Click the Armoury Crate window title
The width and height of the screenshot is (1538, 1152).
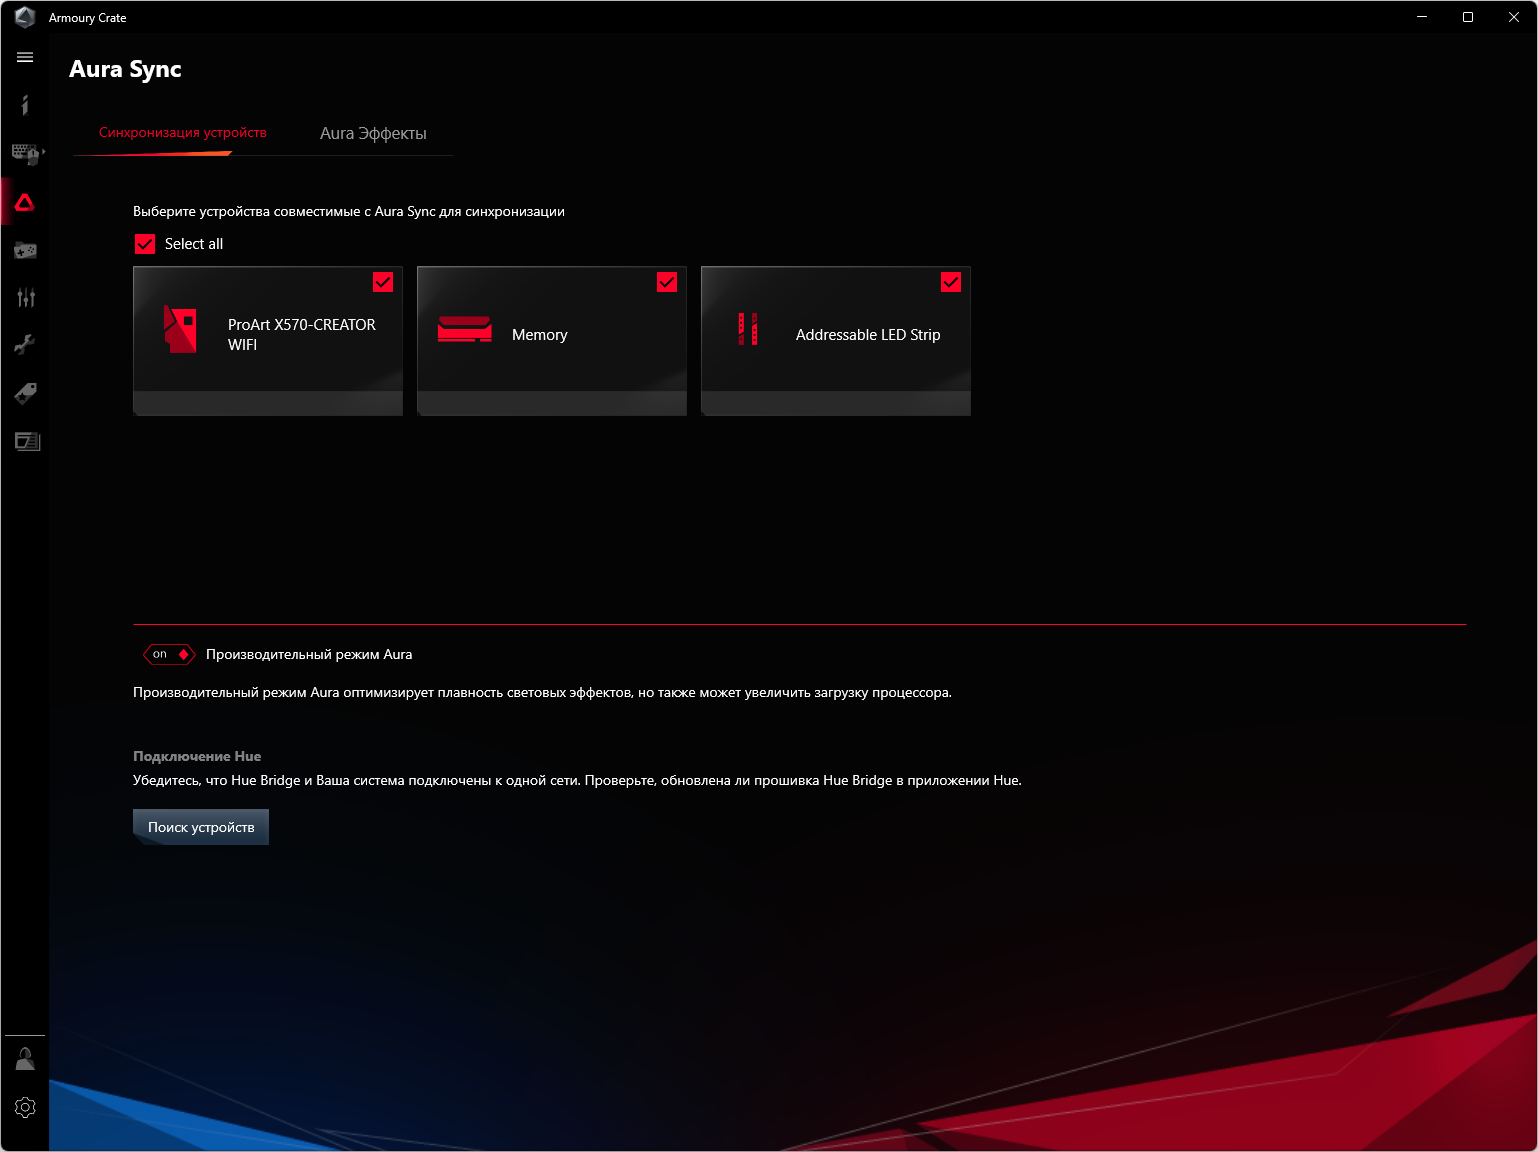click(88, 18)
